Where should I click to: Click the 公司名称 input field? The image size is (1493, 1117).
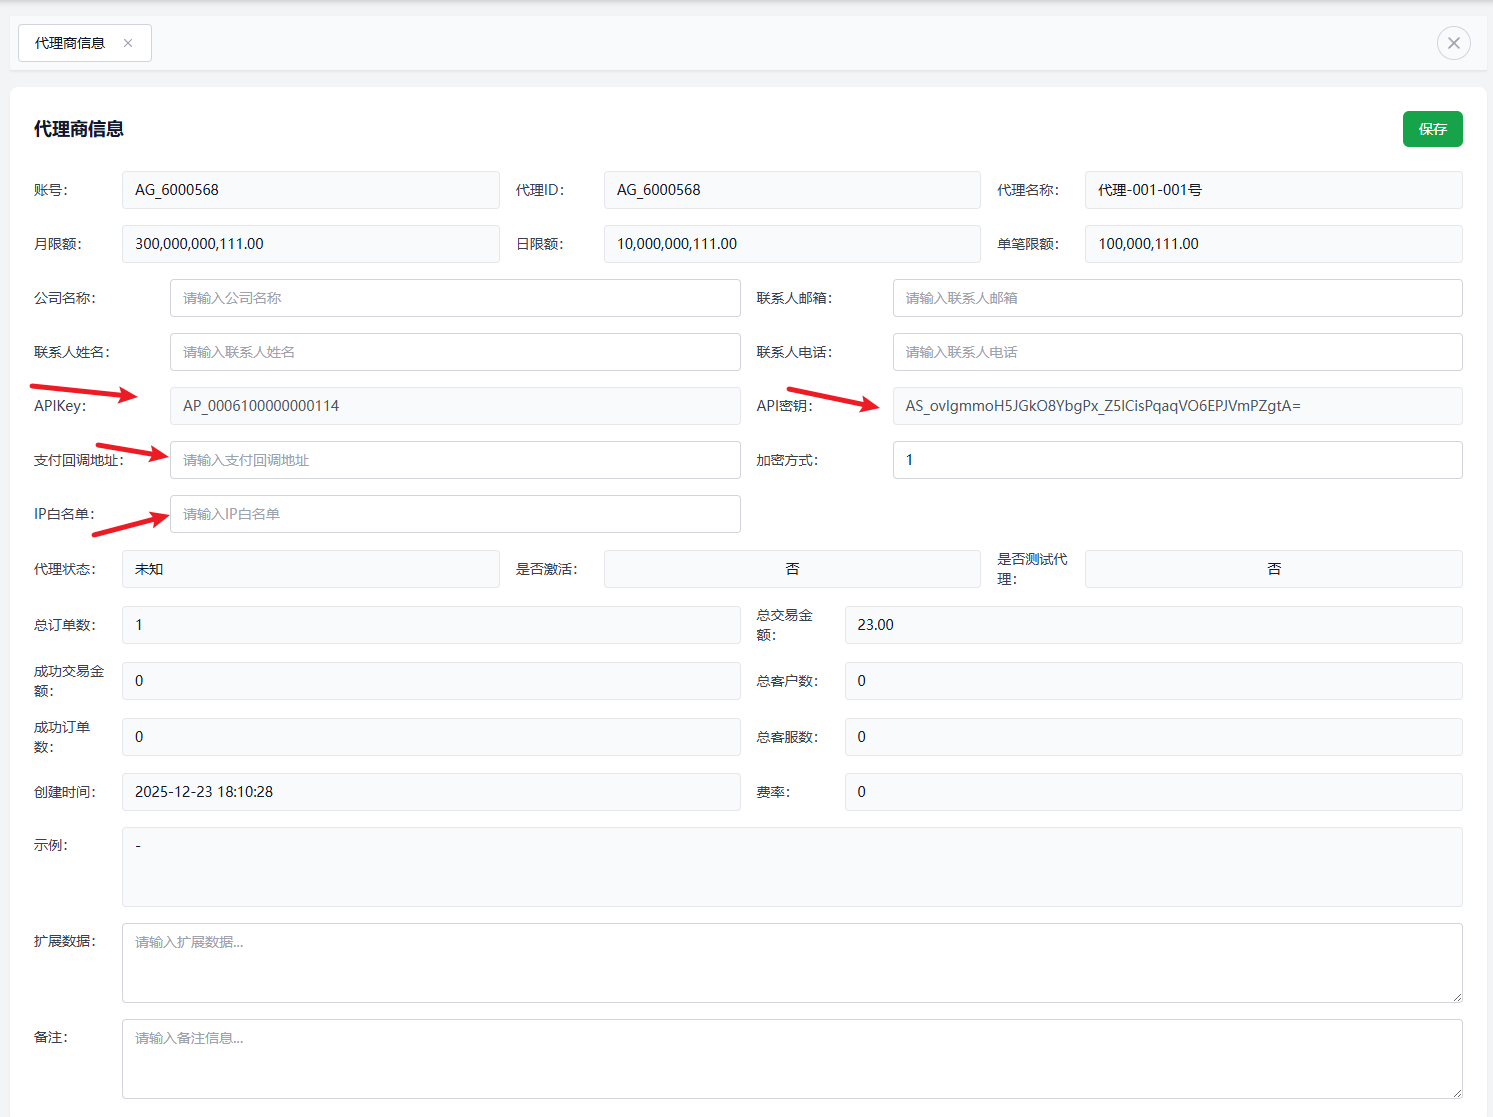pyautogui.click(x=455, y=298)
